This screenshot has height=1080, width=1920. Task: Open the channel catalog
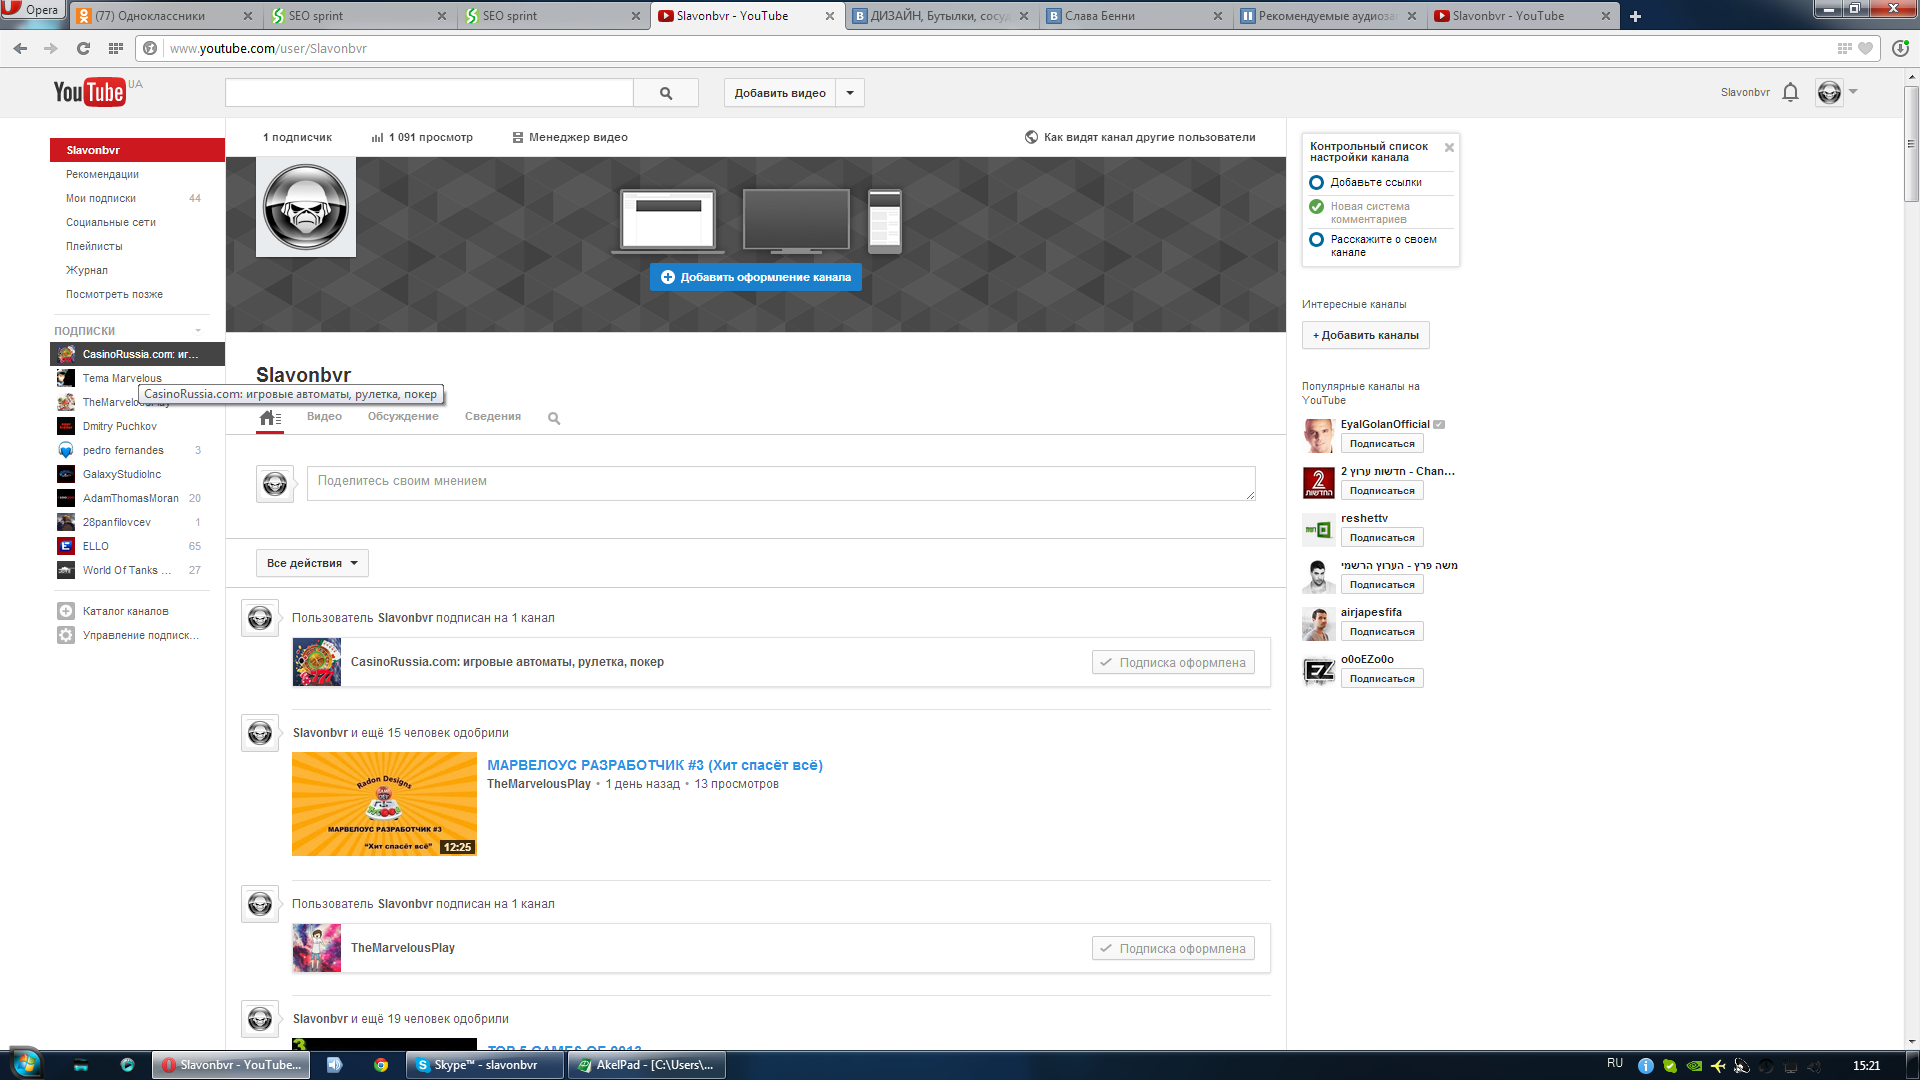coord(125,611)
